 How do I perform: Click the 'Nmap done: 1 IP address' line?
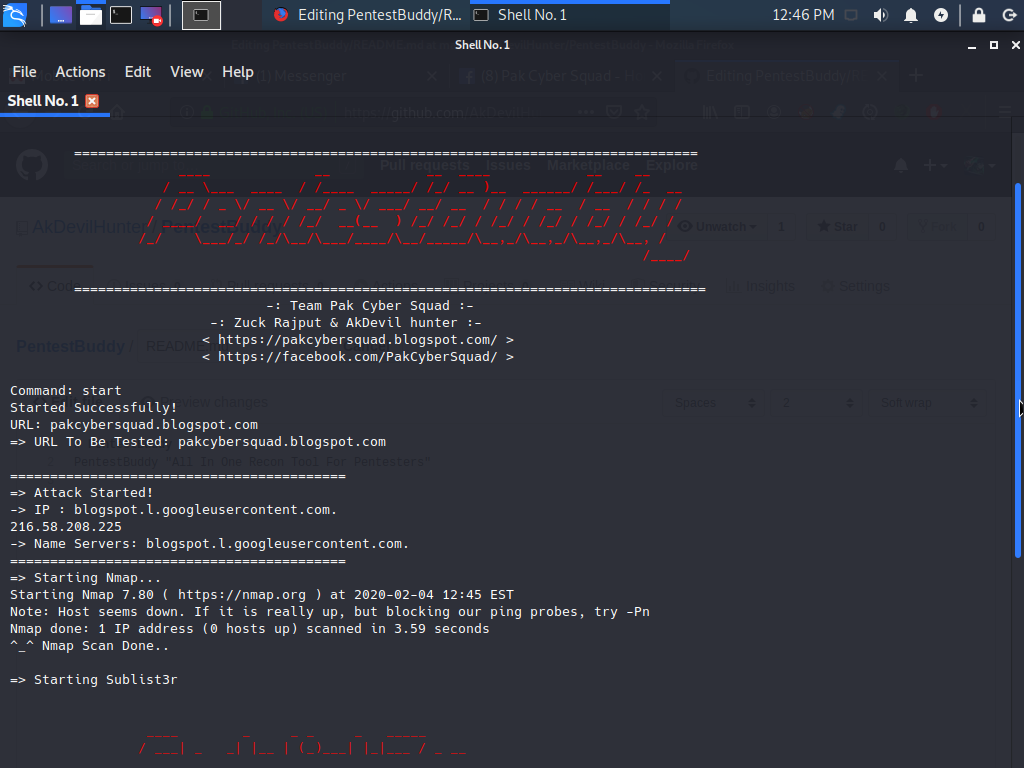coord(249,628)
